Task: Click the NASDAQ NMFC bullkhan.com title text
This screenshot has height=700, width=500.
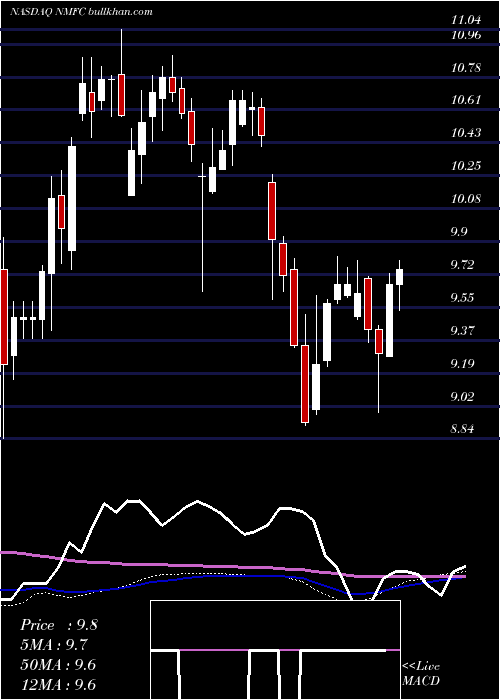Action: (81, 11)
